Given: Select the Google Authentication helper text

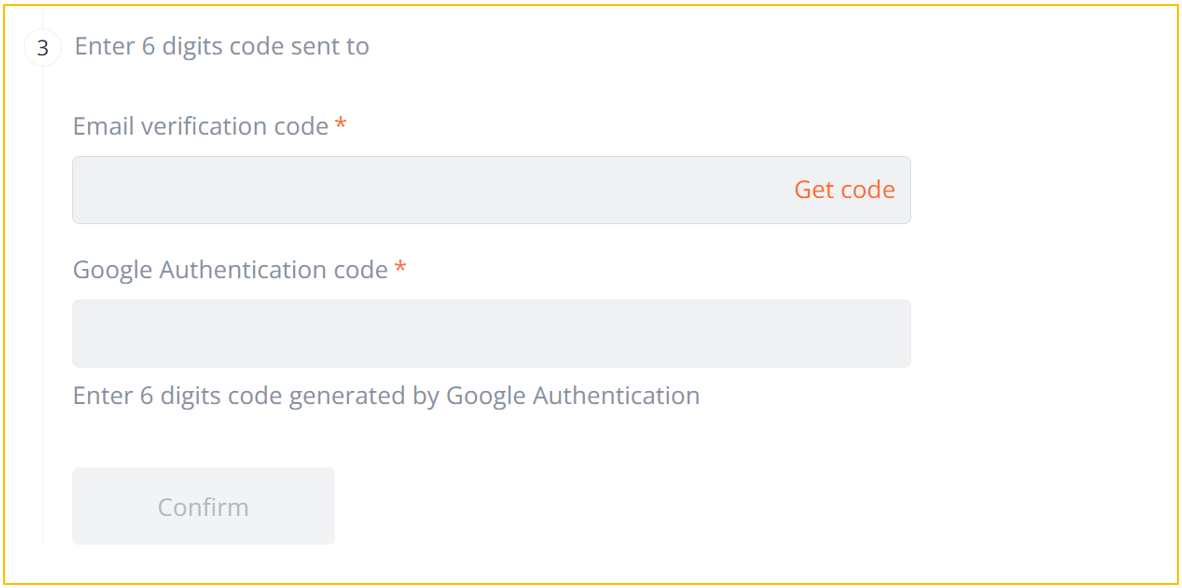Looking at the screenshot, I should click(385, 395).
